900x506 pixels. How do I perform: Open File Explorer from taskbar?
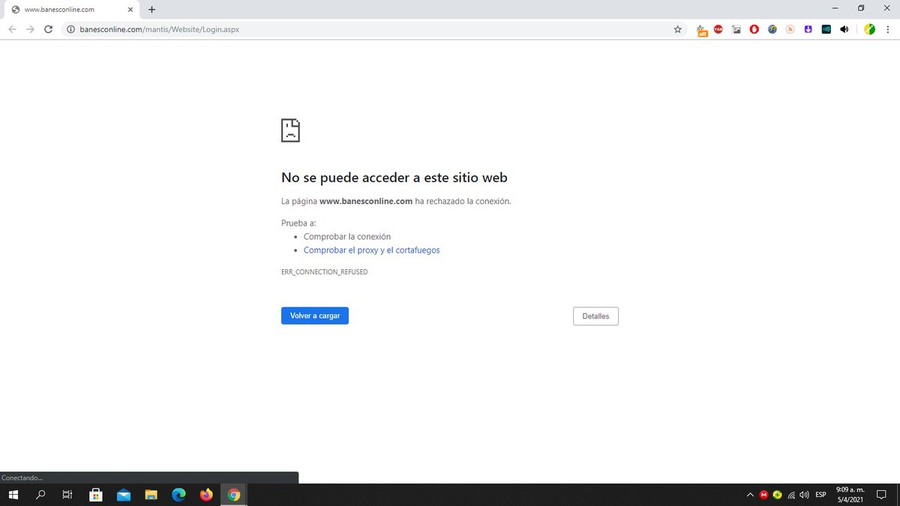151,495
